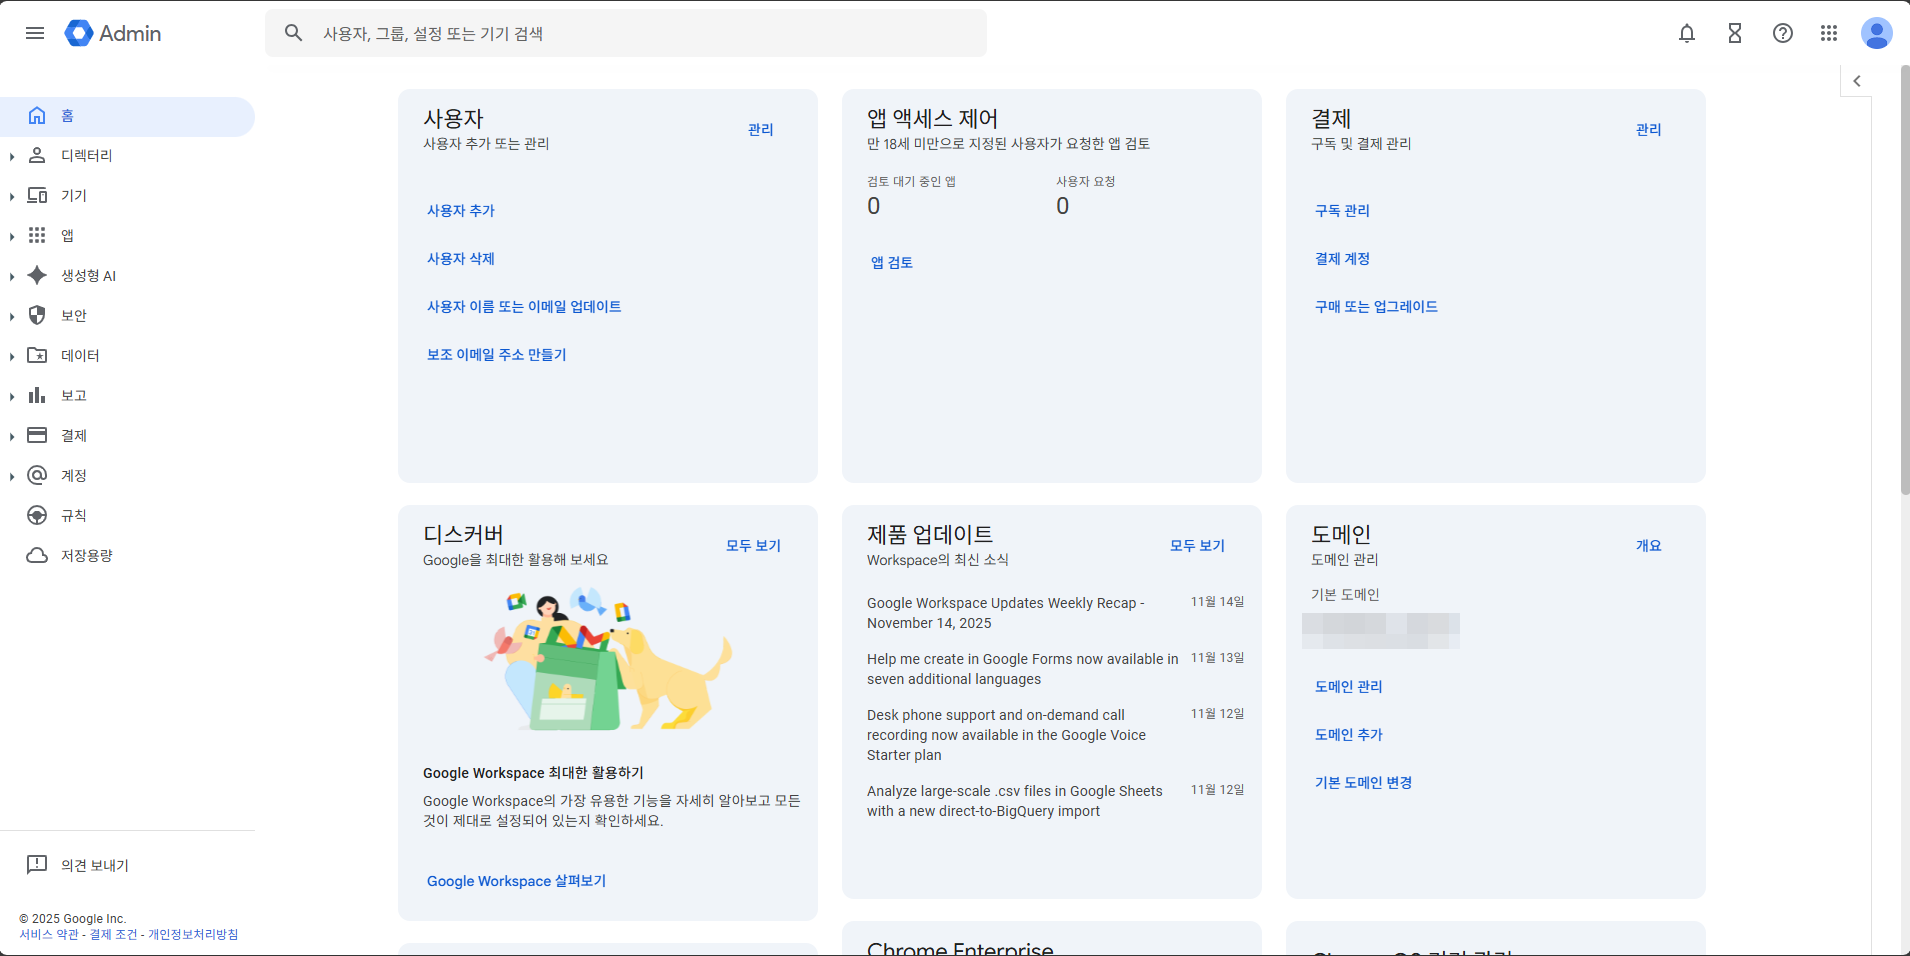Click the 앱 grid icon in sidebar
This screenshot has width=1910, height=956.
click(37, 235)
